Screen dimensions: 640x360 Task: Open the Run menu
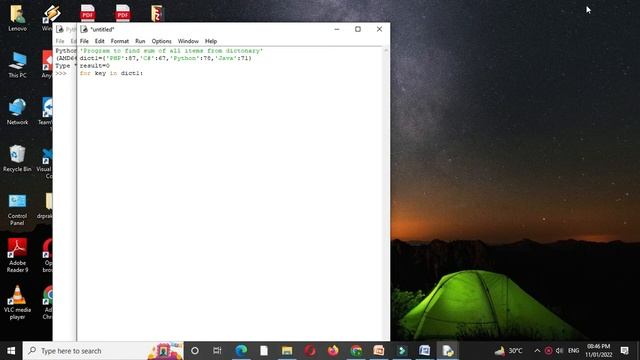140,41
